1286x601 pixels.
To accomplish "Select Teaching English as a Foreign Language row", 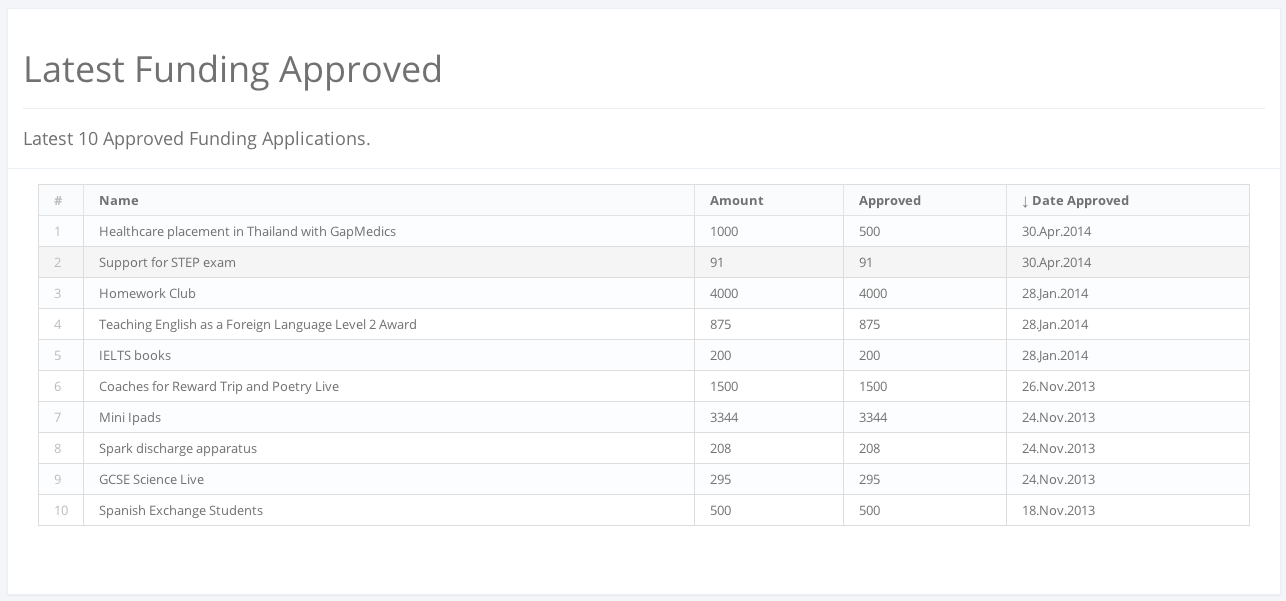I will [x=257, y=324].
